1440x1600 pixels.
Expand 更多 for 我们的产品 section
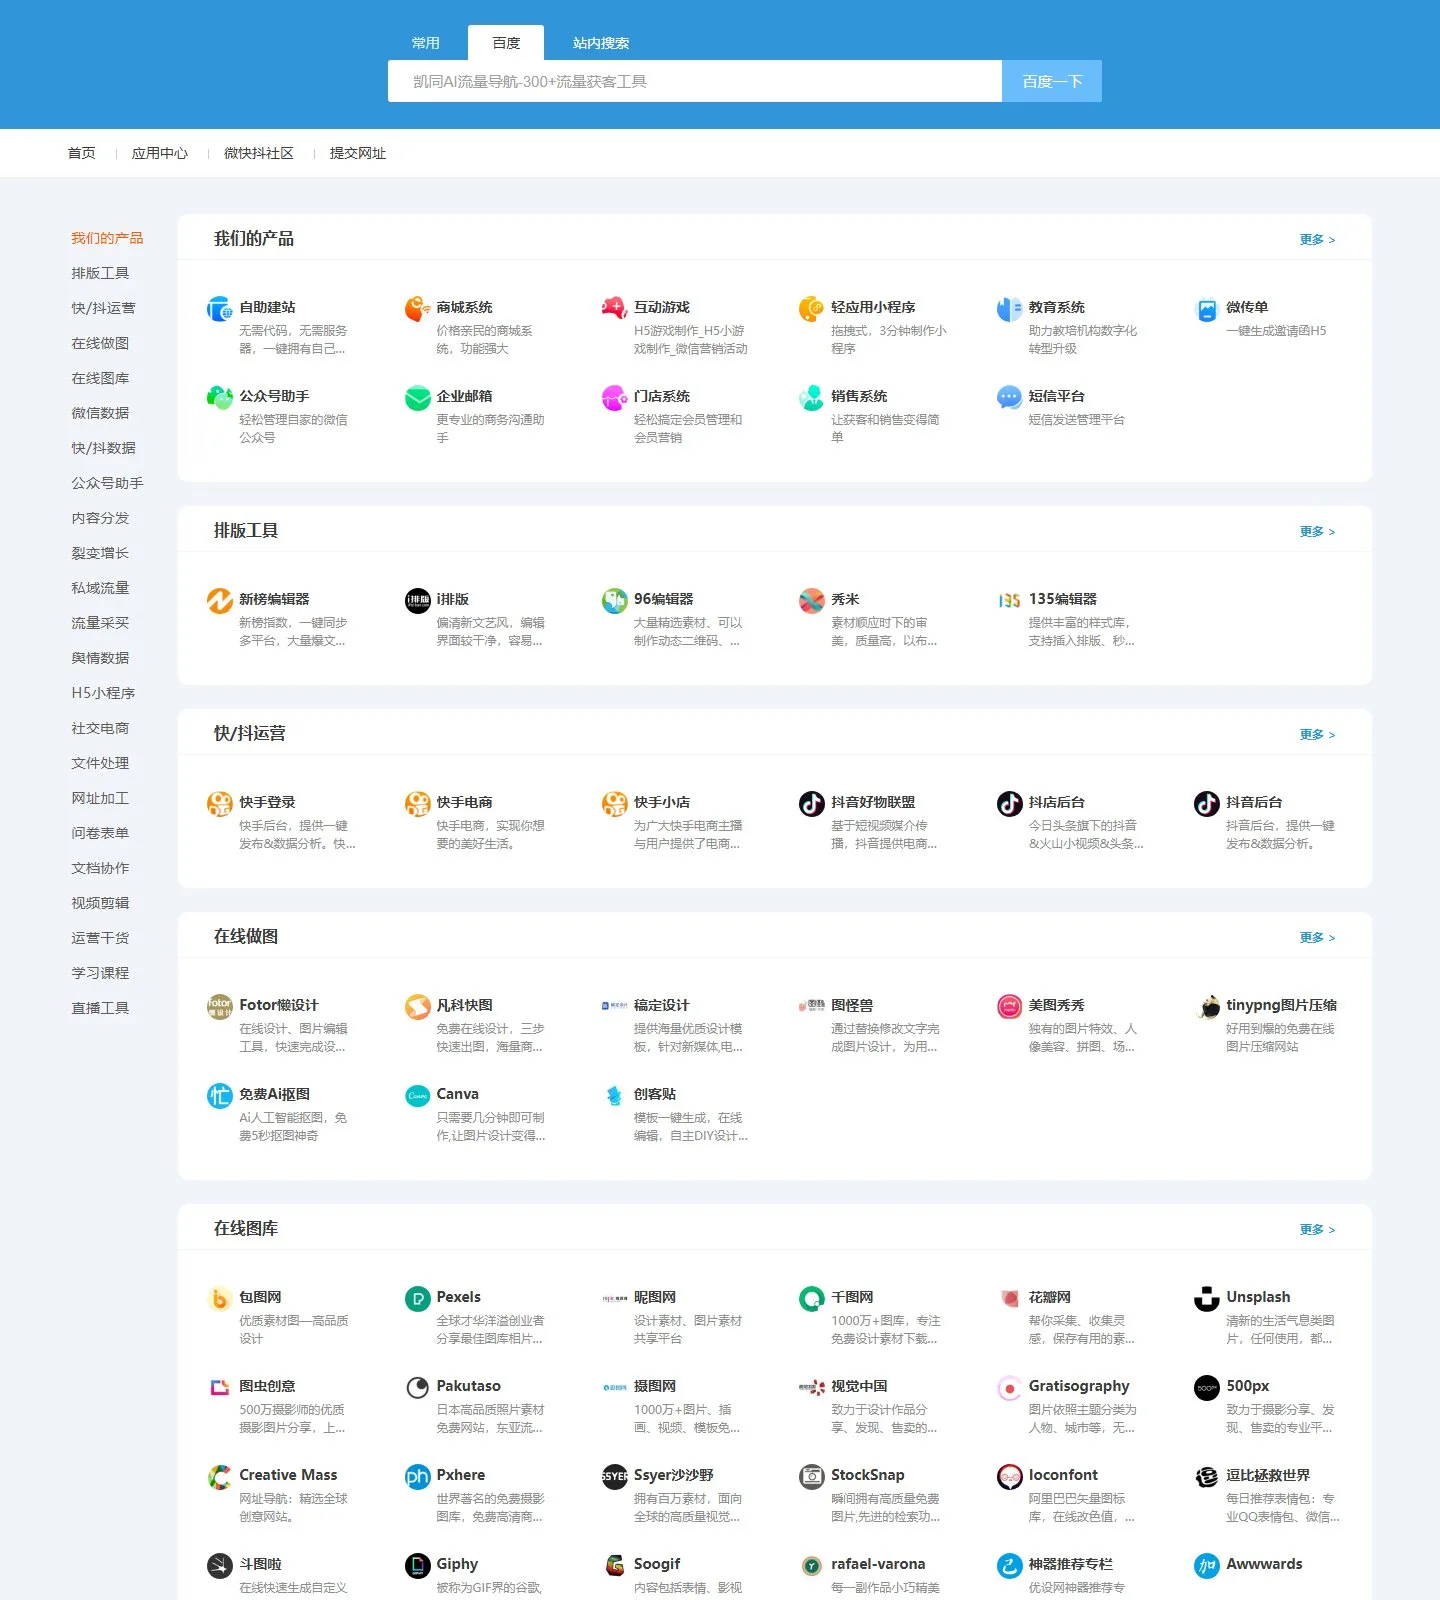(1317, 240)
